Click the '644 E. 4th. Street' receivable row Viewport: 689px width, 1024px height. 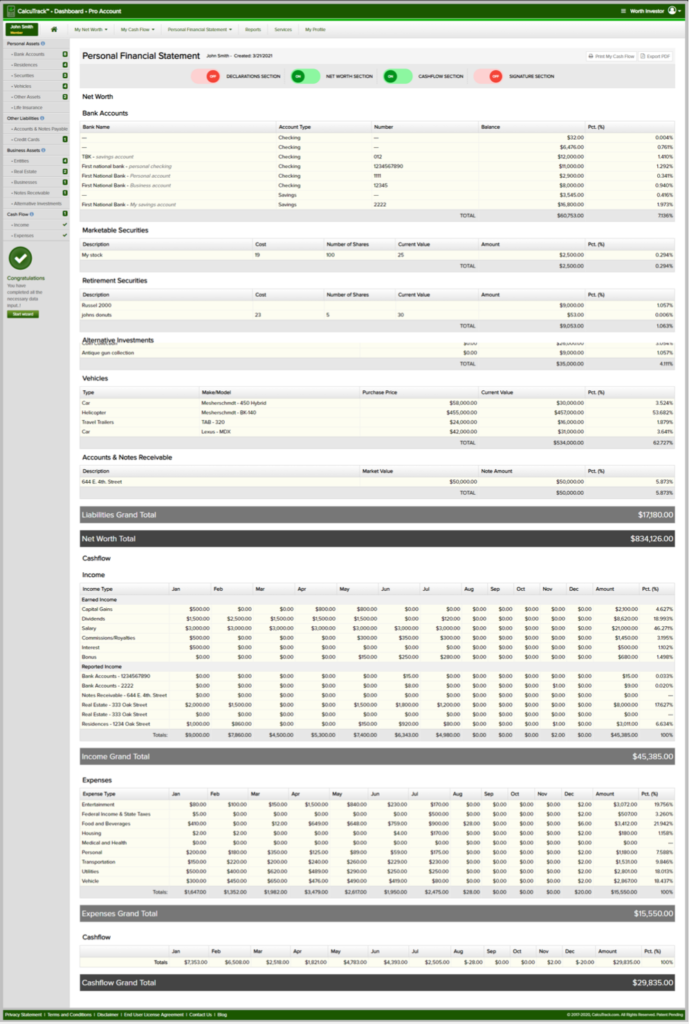377,482
